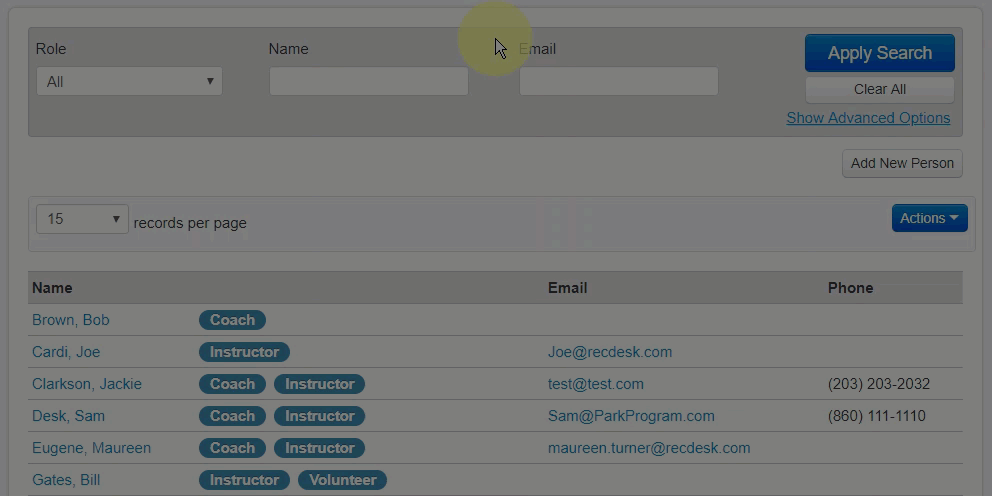Click the Clear All button
Viewport: 992px width, 496px height.
coord(879,89)
